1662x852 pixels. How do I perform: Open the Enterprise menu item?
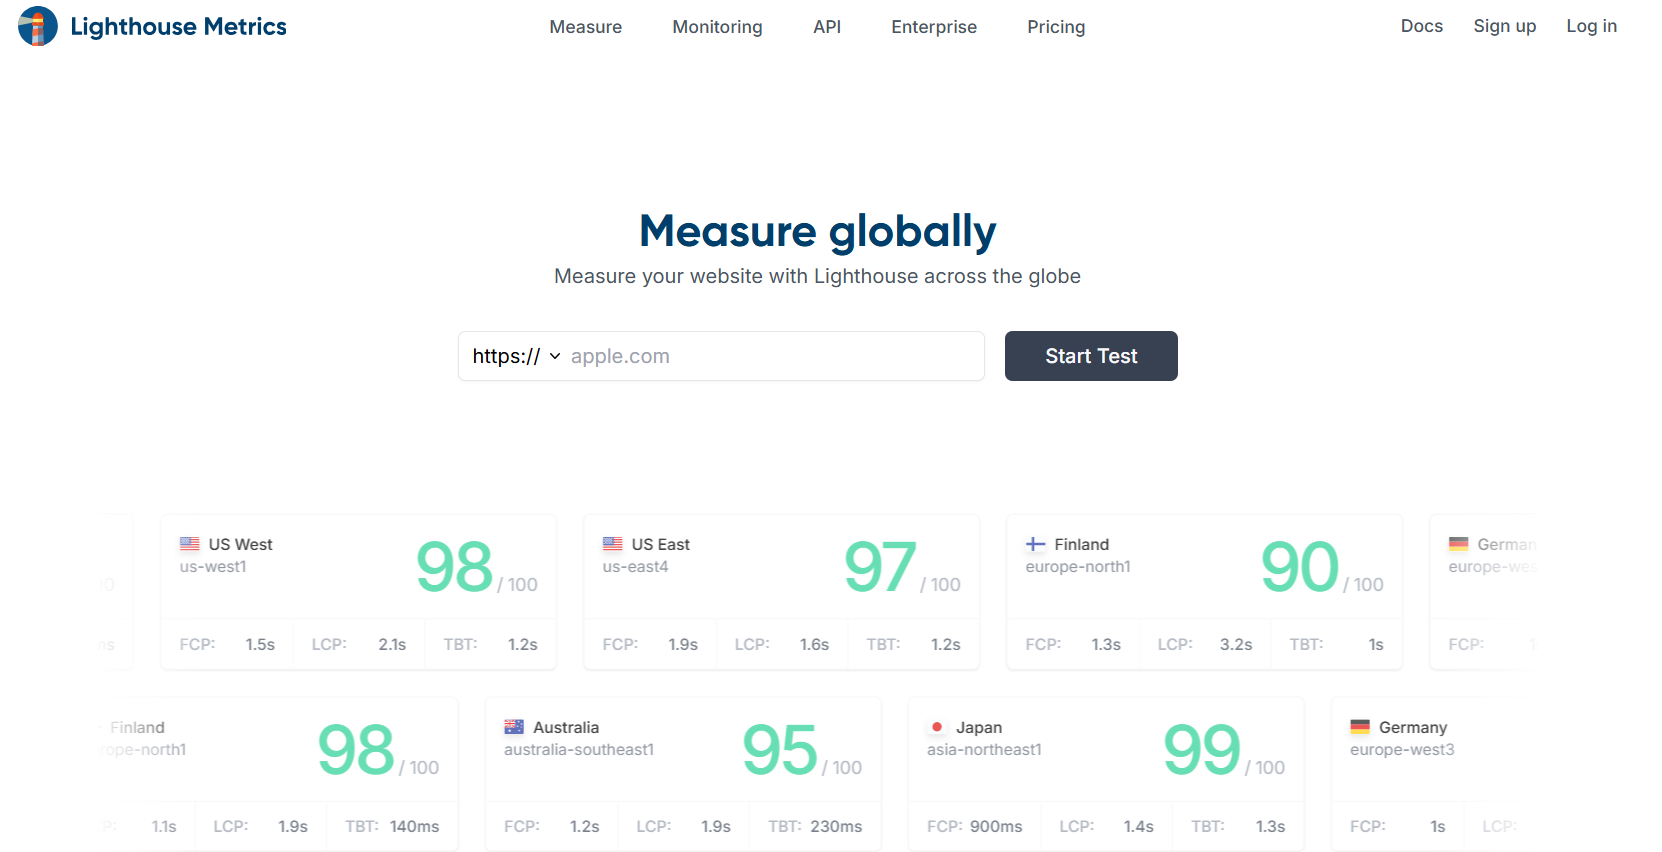pos(934,27)
